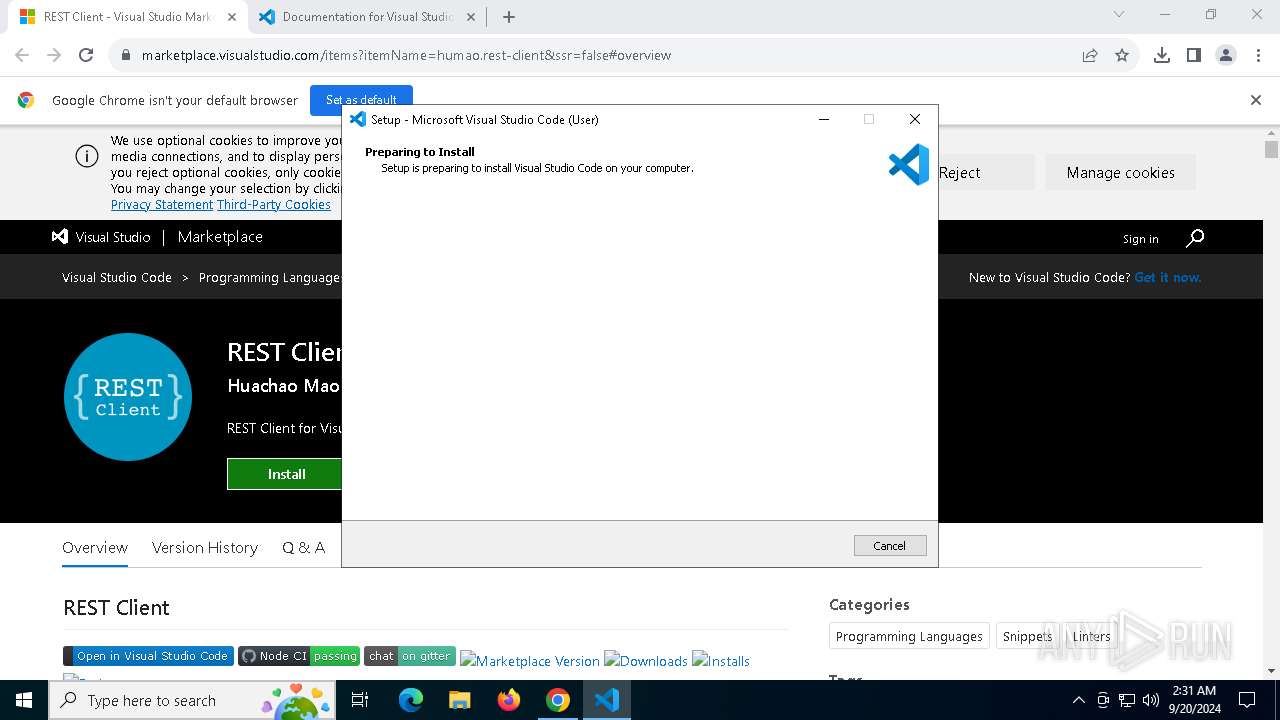
Task: Click the taskbar search box
Action: 194,700
